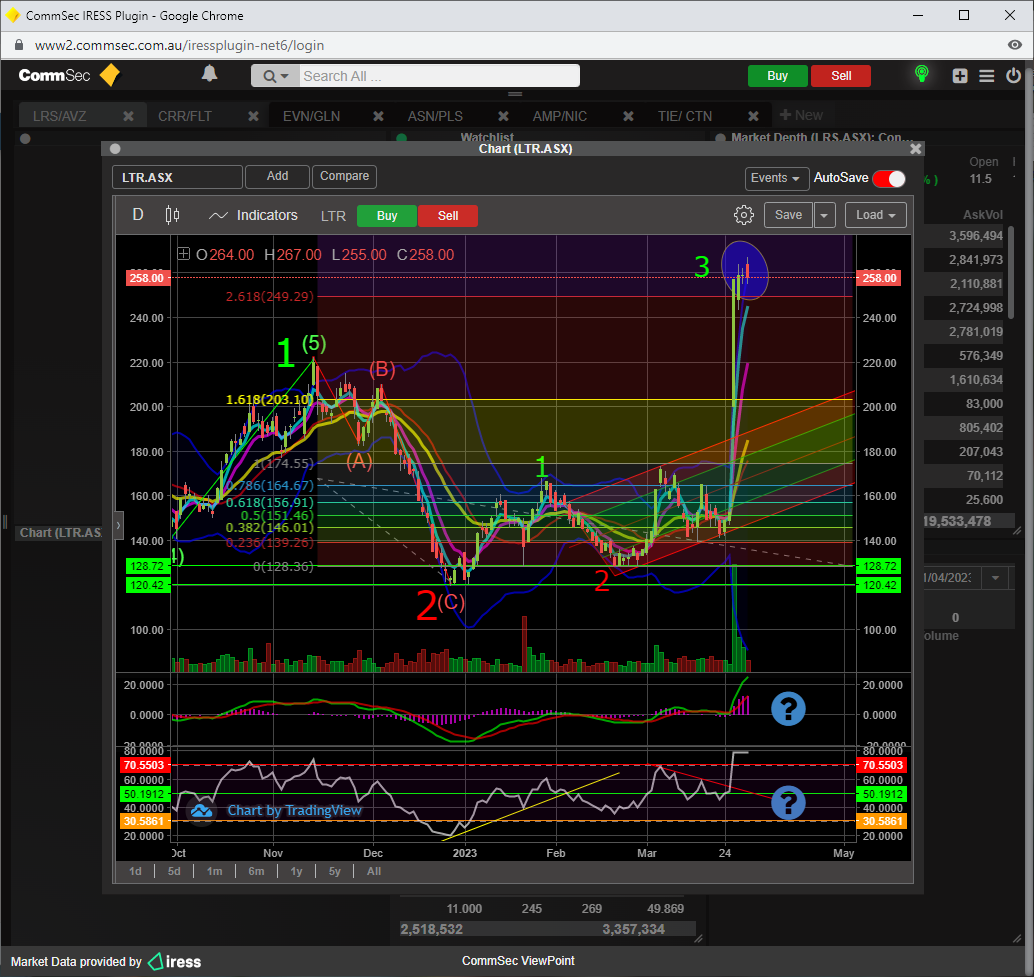Open the chart settings gear

click(743, 215)
